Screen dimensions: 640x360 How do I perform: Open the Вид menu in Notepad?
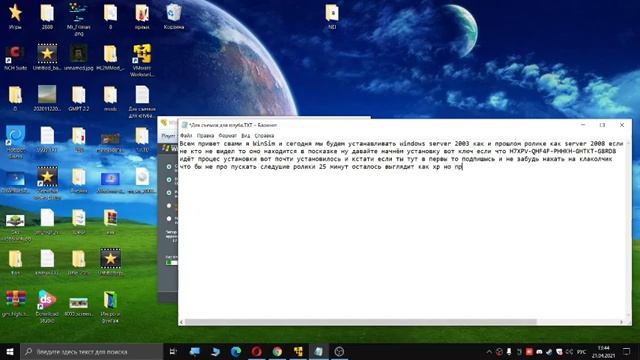(x=245, y=136)
